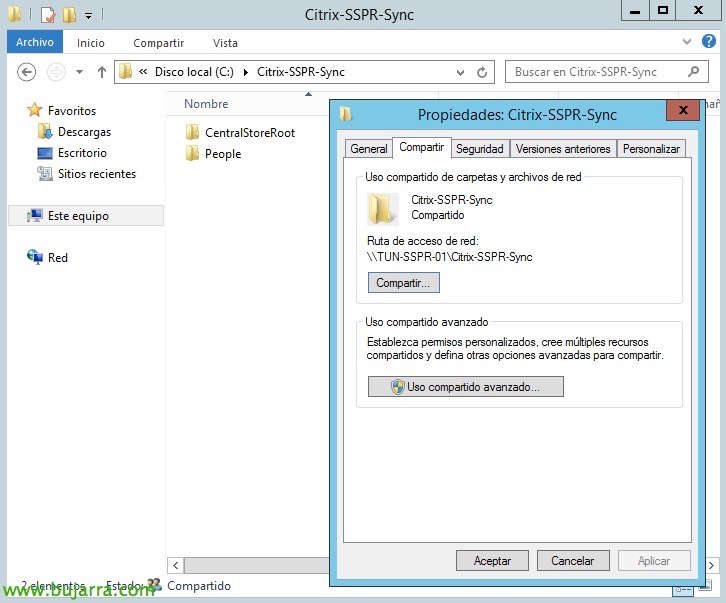The height and width of the screenshot is (603, 726).
Task: Switch to the Versiones anteriores tab
Action: click(563, 149)
